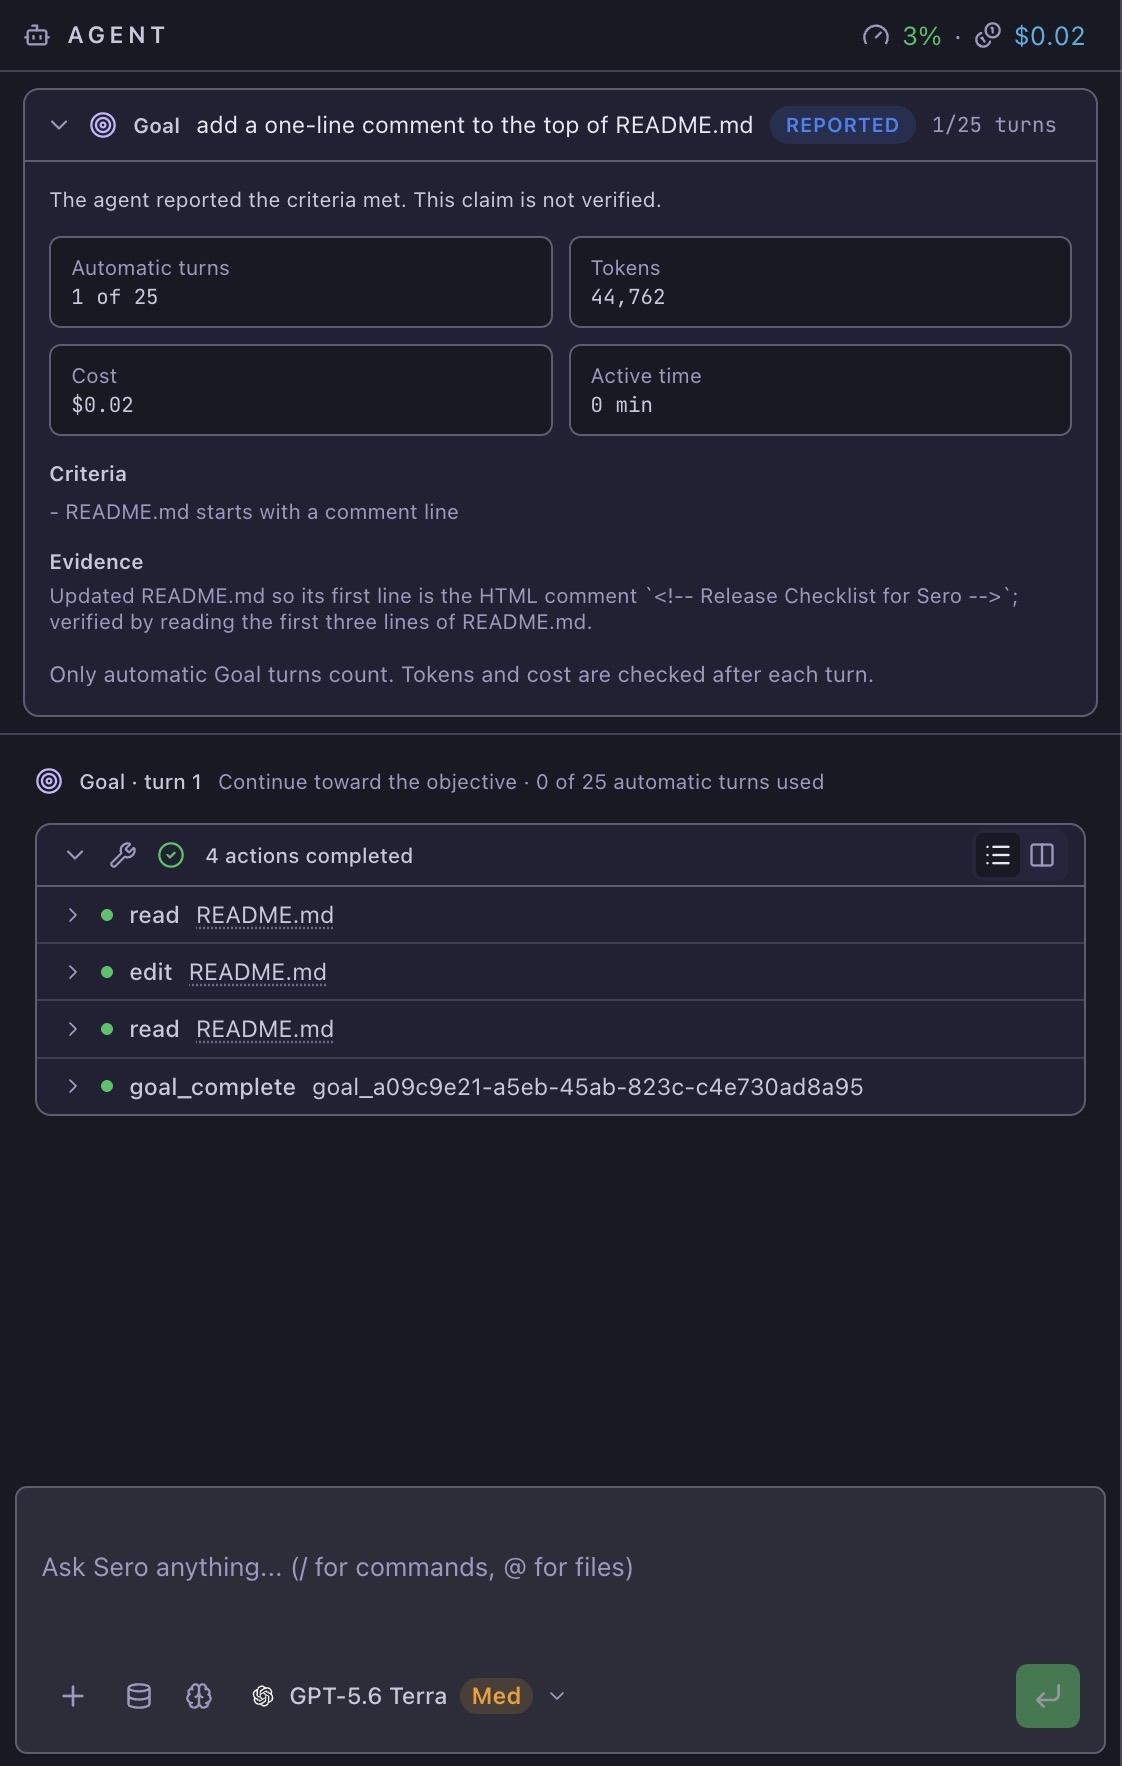Click the wrench tools icon
The image size is (1122, 1766).
pyautogui.click(x=123, y=855)
